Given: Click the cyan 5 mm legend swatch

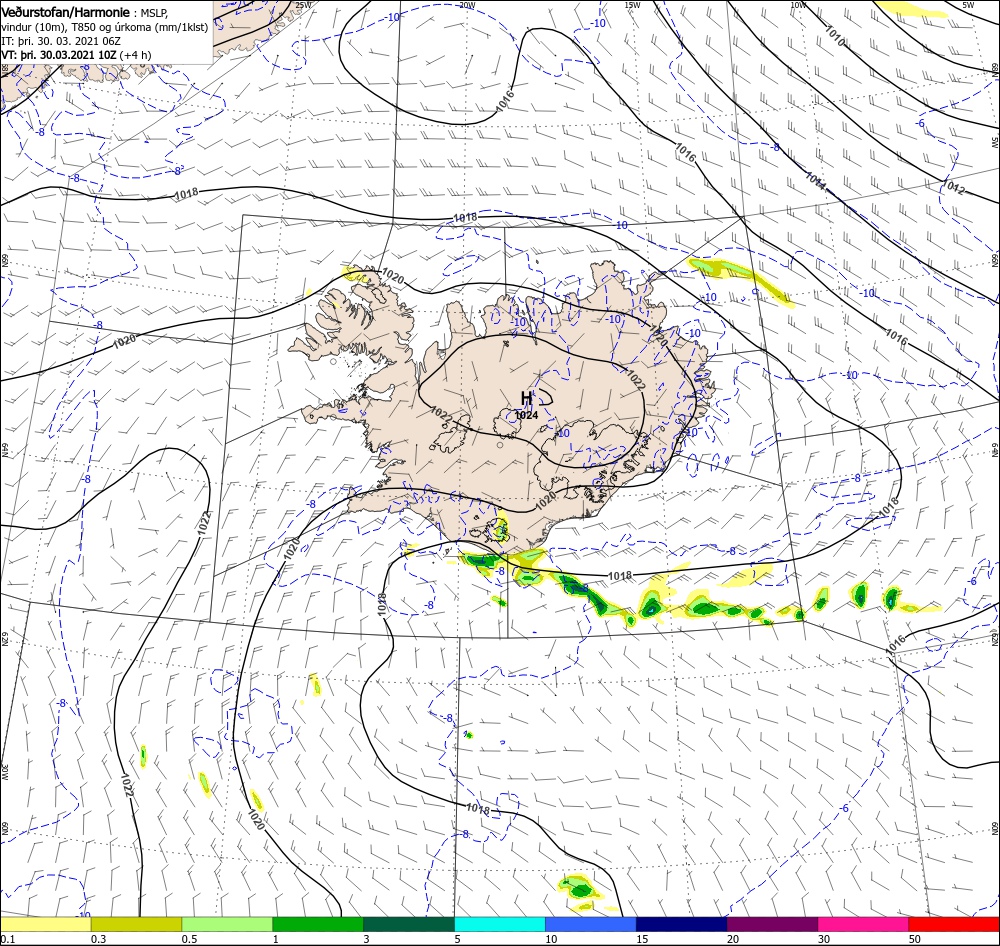Looking at the screenshot, I should (500, 924).
